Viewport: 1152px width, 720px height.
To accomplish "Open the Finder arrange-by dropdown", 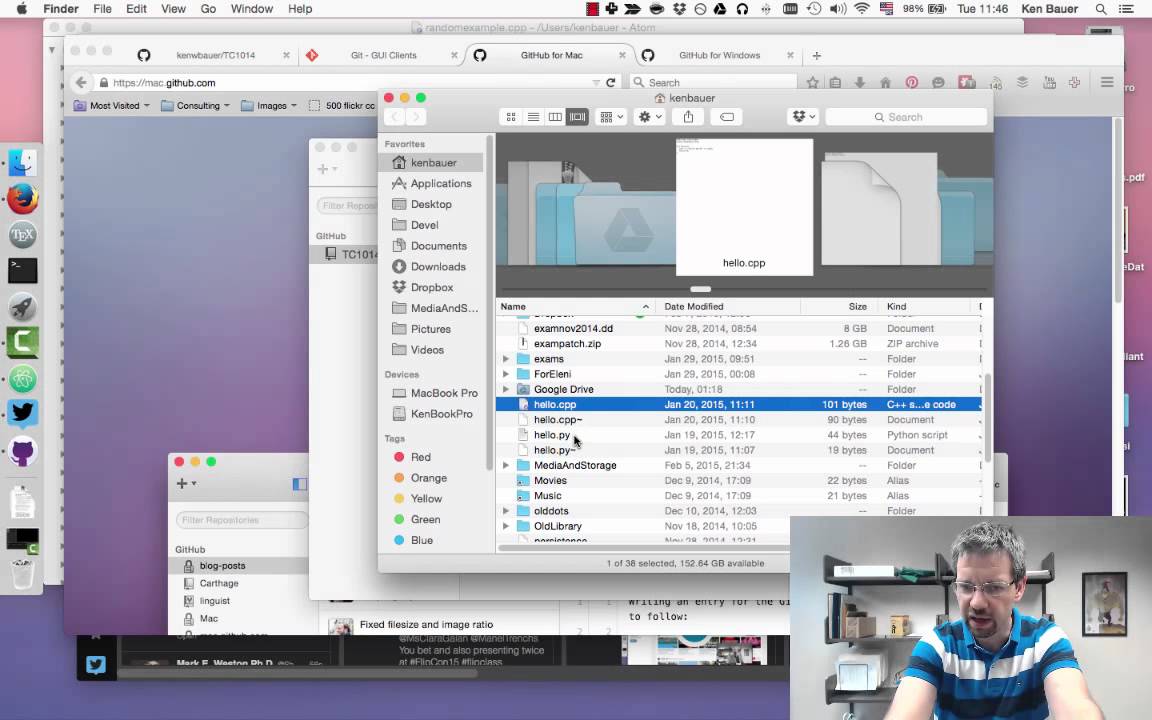I will (x=611, y=117).
